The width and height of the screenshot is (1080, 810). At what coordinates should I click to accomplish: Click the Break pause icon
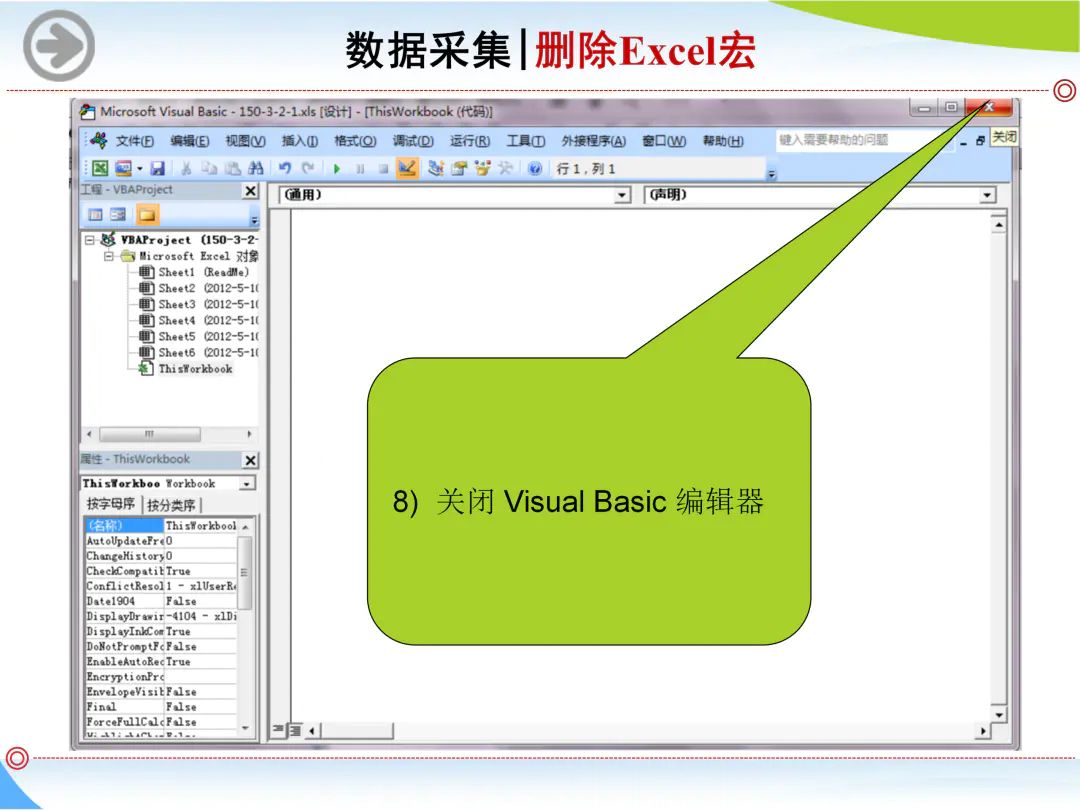pyautogui.click(x=360, y=169)
